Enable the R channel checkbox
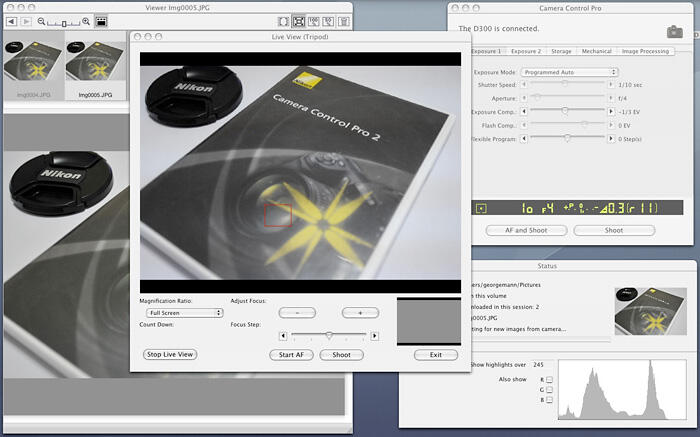Screen dimensions: 700x437 [549, 381]
